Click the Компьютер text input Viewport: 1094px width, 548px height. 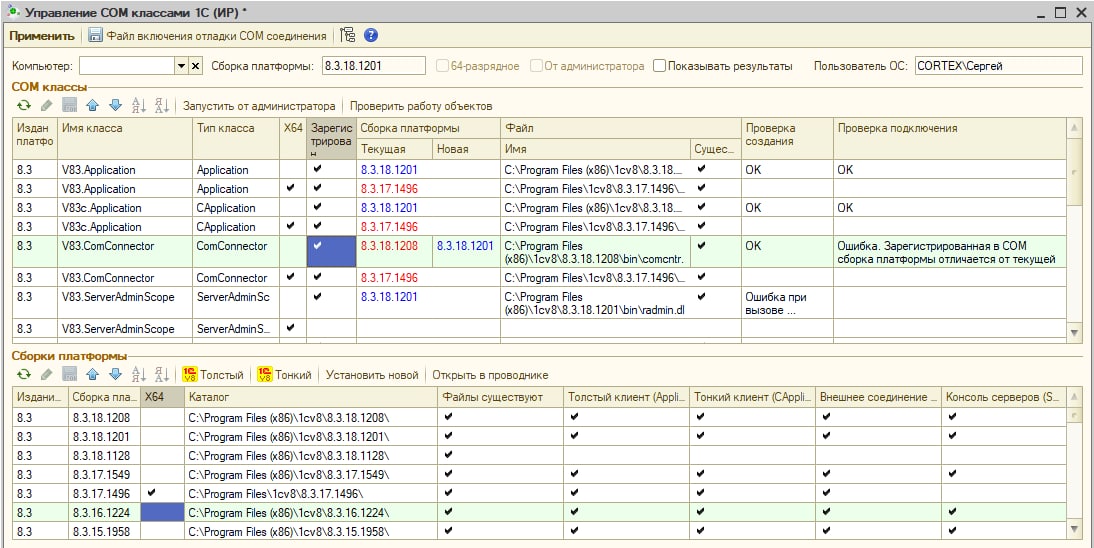127,66
